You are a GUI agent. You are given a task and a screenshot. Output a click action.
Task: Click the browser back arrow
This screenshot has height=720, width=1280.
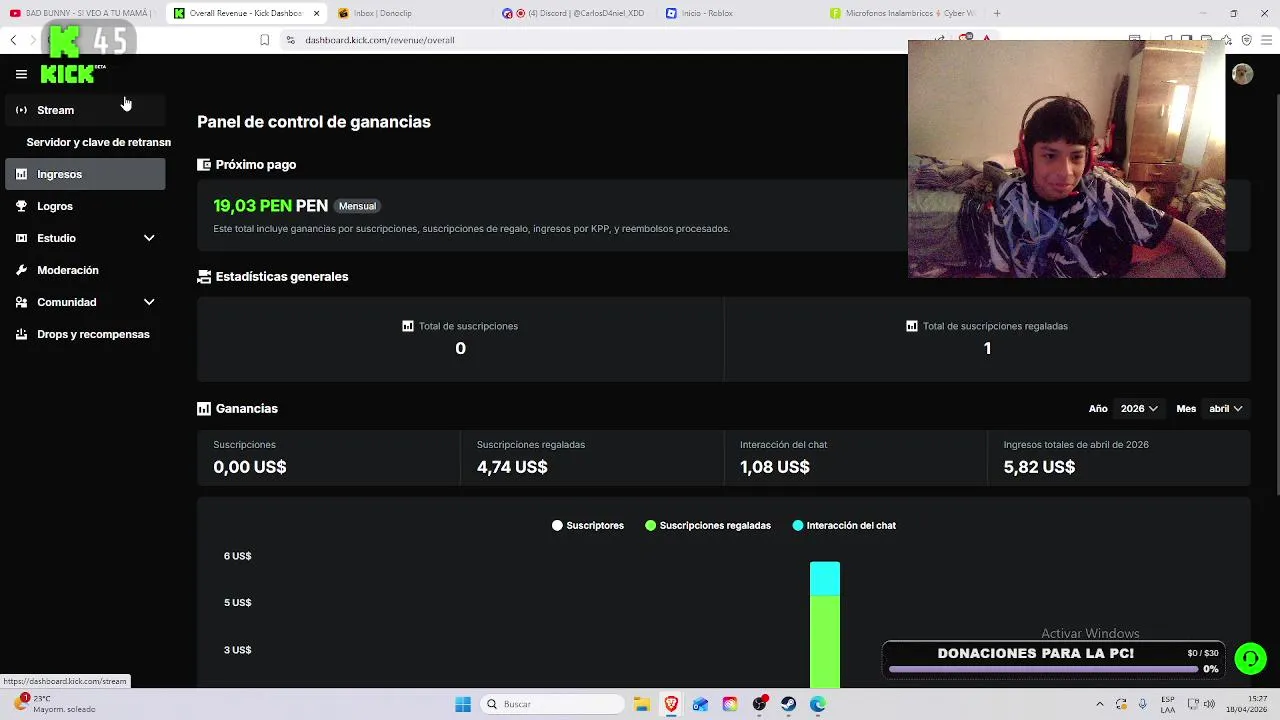pos(13,40)
